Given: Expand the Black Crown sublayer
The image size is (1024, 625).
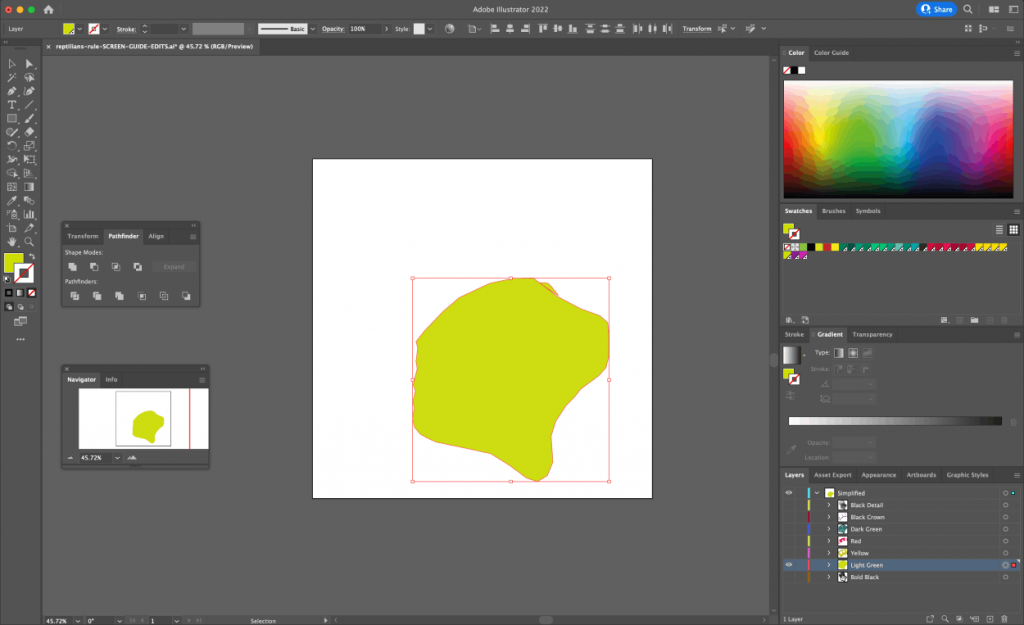Looking at the screenshot, I should point(829,517).
